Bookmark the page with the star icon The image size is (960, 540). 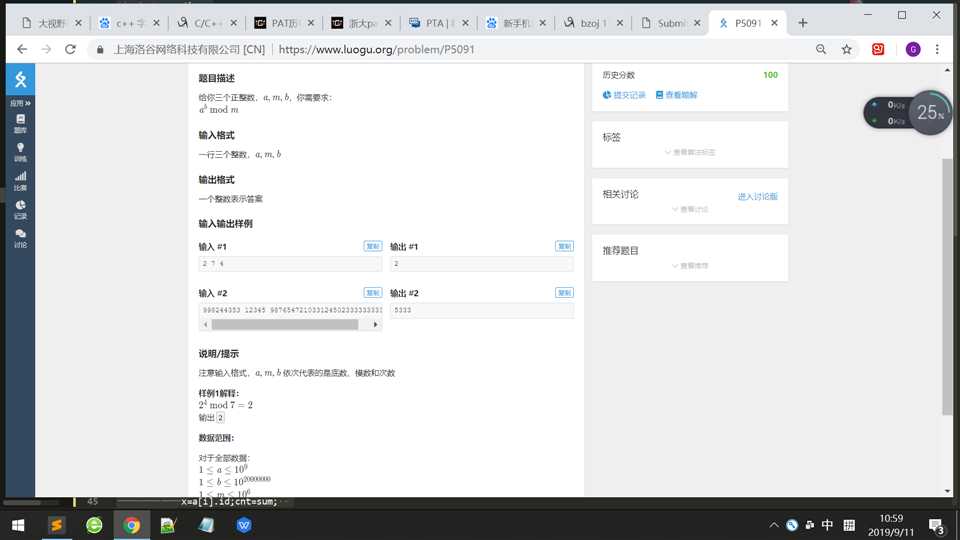(x=847, y=50)
